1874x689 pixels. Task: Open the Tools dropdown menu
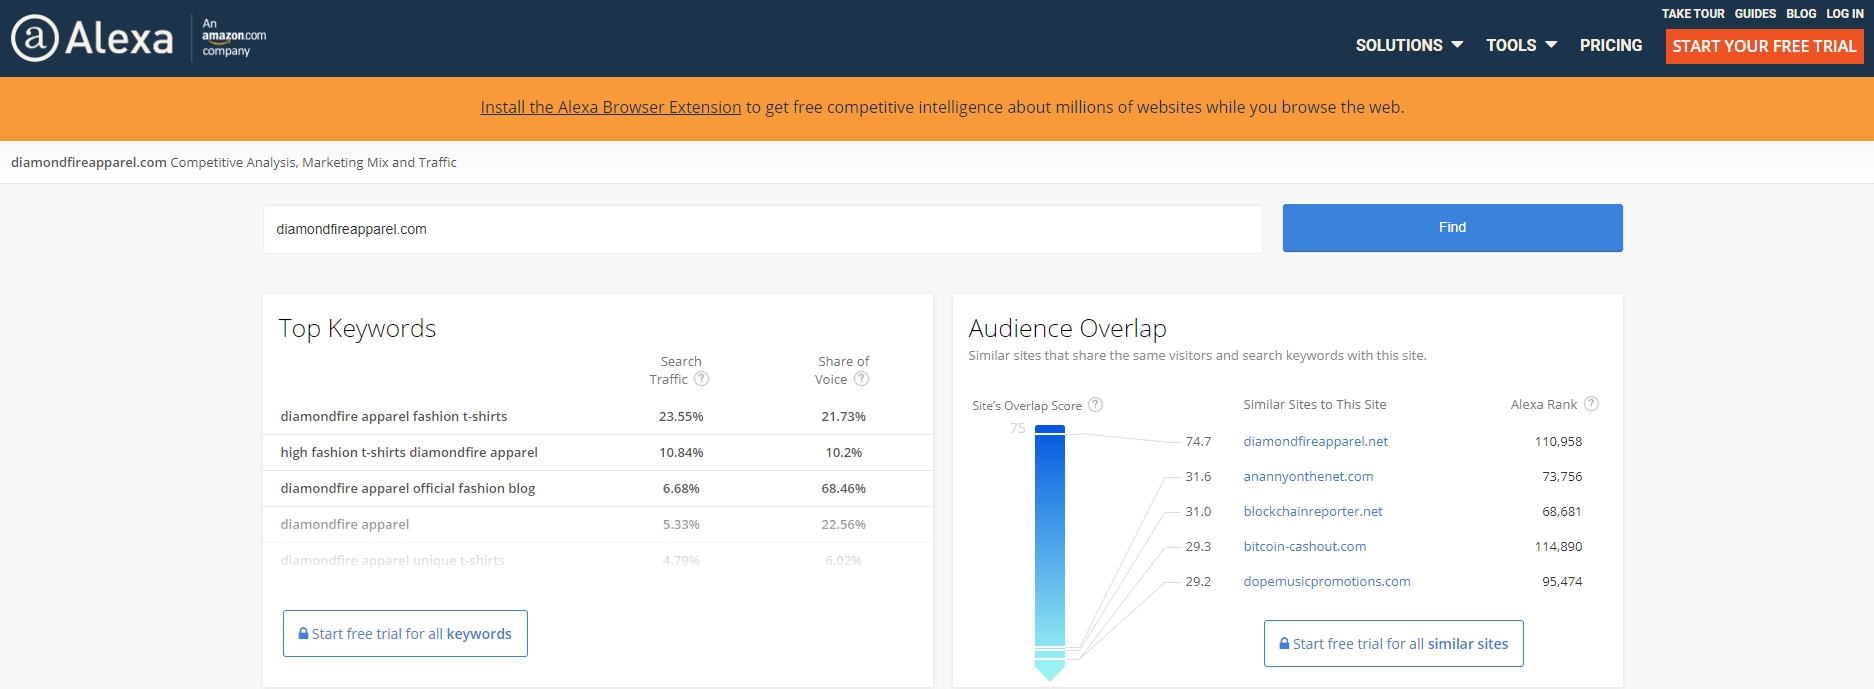pos(1520,46)
